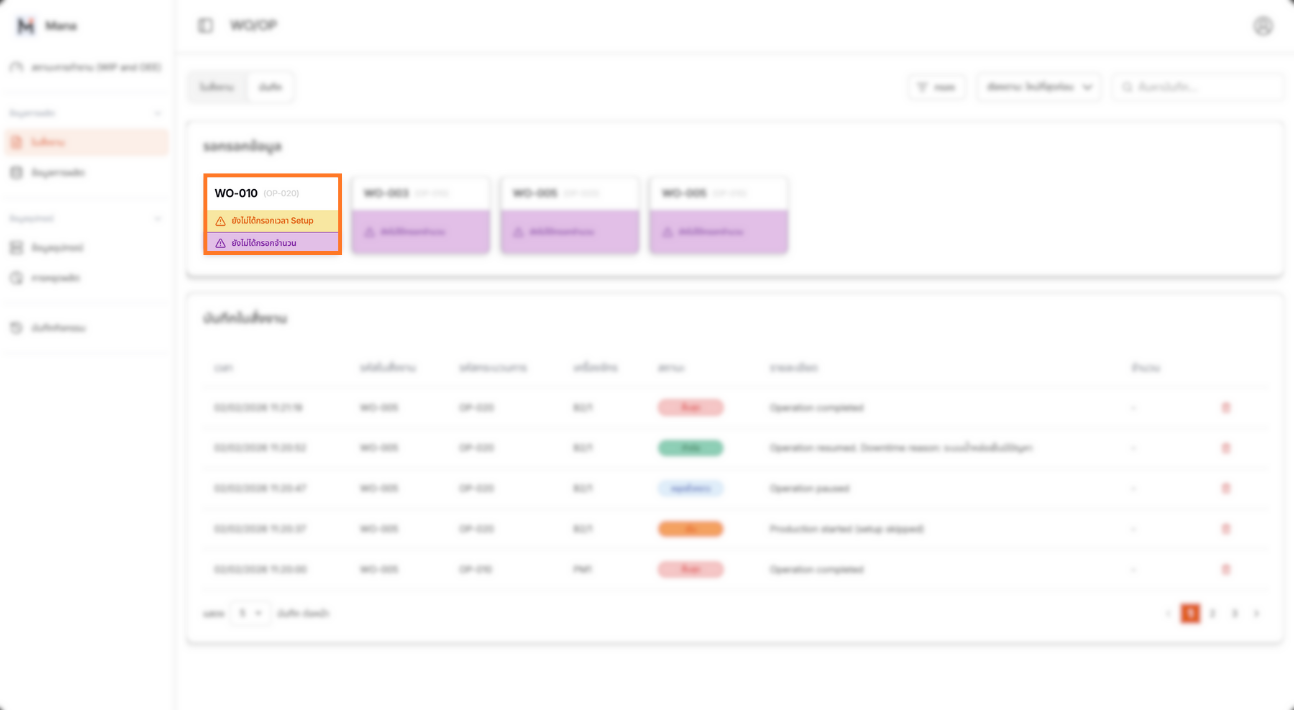Click the funnel filter button
Viewport: 1294px width, 710px height.
click(x=936, y=88)
